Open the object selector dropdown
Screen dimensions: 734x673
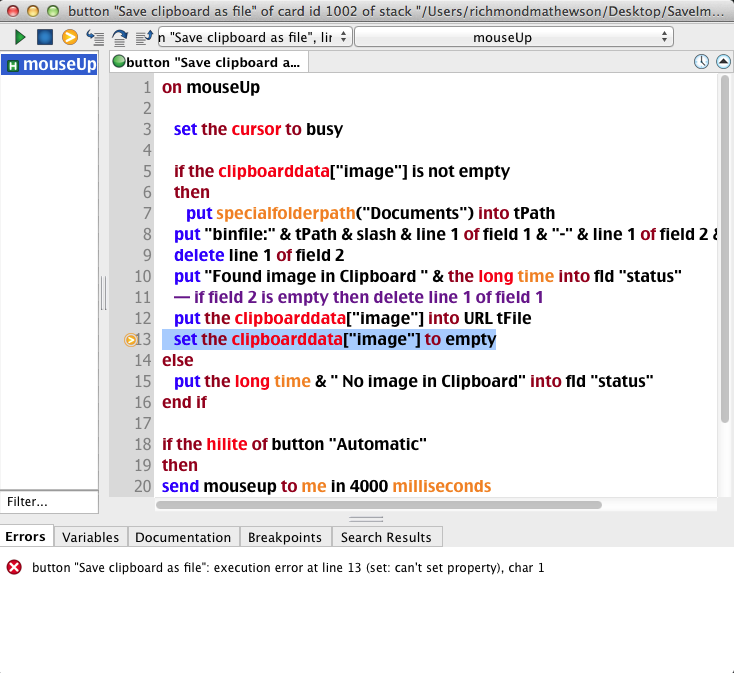pos(254,37)
